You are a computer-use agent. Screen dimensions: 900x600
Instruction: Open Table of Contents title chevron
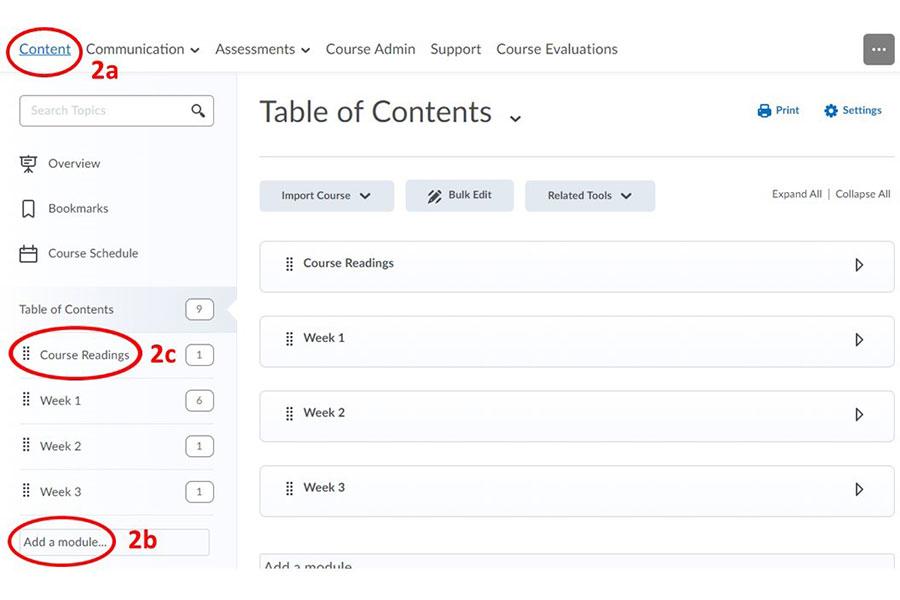coord(515,118)
